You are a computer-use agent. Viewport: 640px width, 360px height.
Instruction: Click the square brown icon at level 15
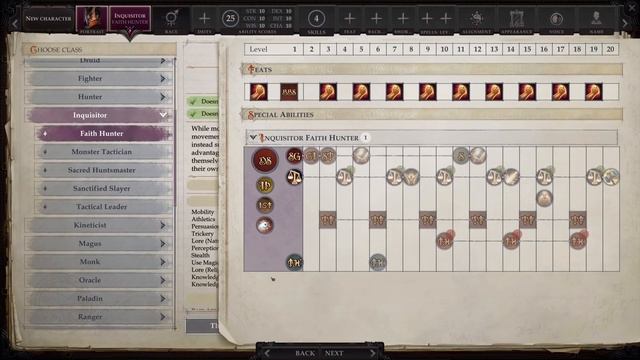pyautogui.click(x=527, y=220)
